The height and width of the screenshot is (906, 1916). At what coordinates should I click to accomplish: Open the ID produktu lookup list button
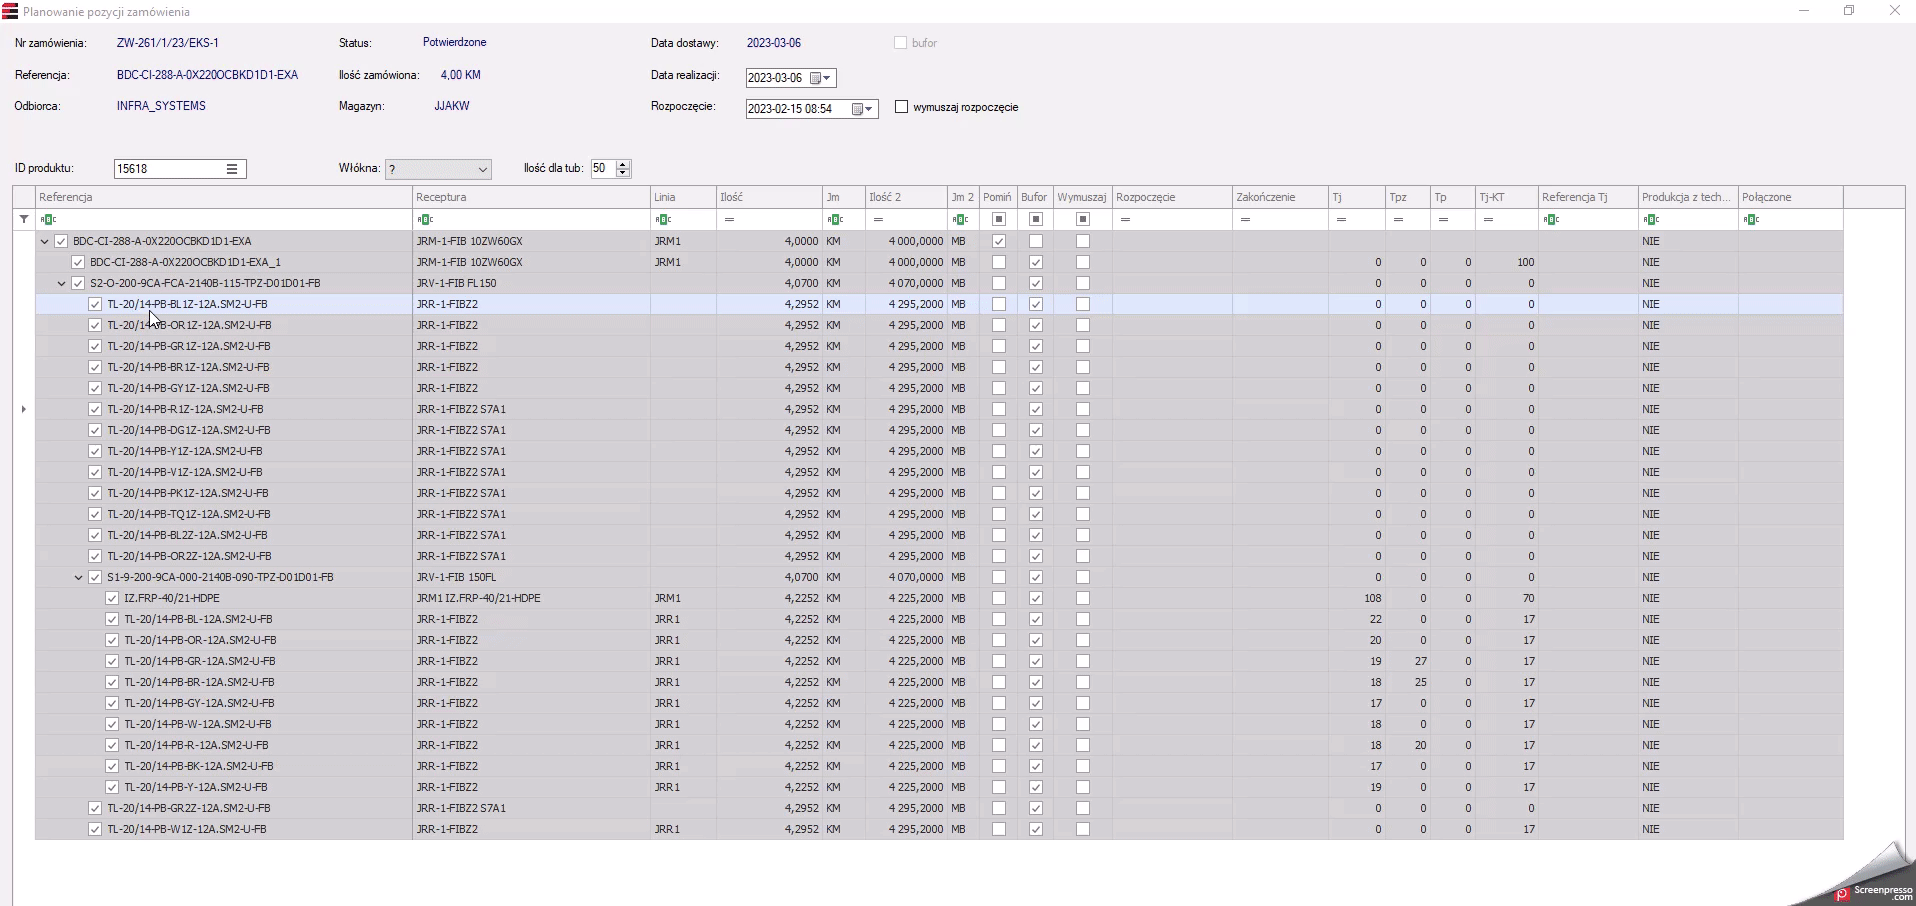click(x=231, y=169)
